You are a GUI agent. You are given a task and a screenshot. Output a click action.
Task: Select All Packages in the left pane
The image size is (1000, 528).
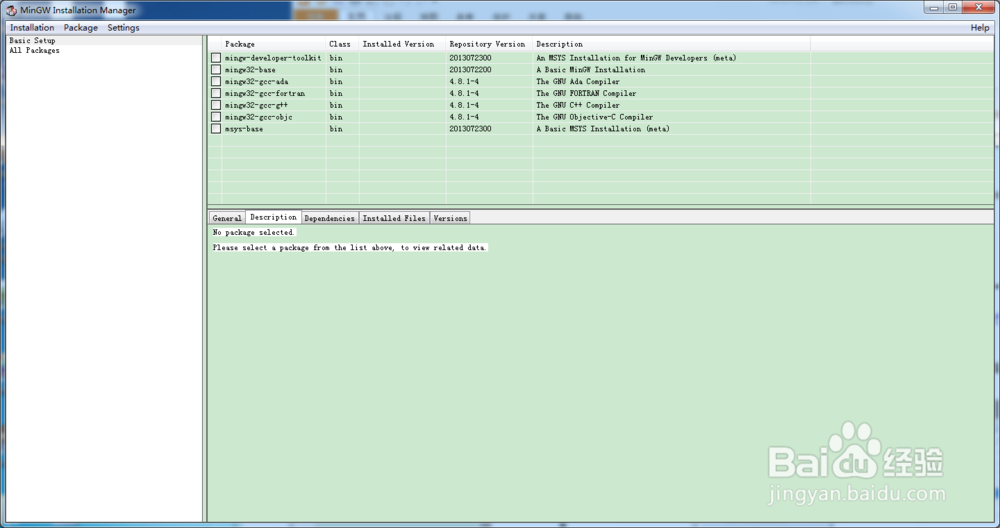[34, 50]
